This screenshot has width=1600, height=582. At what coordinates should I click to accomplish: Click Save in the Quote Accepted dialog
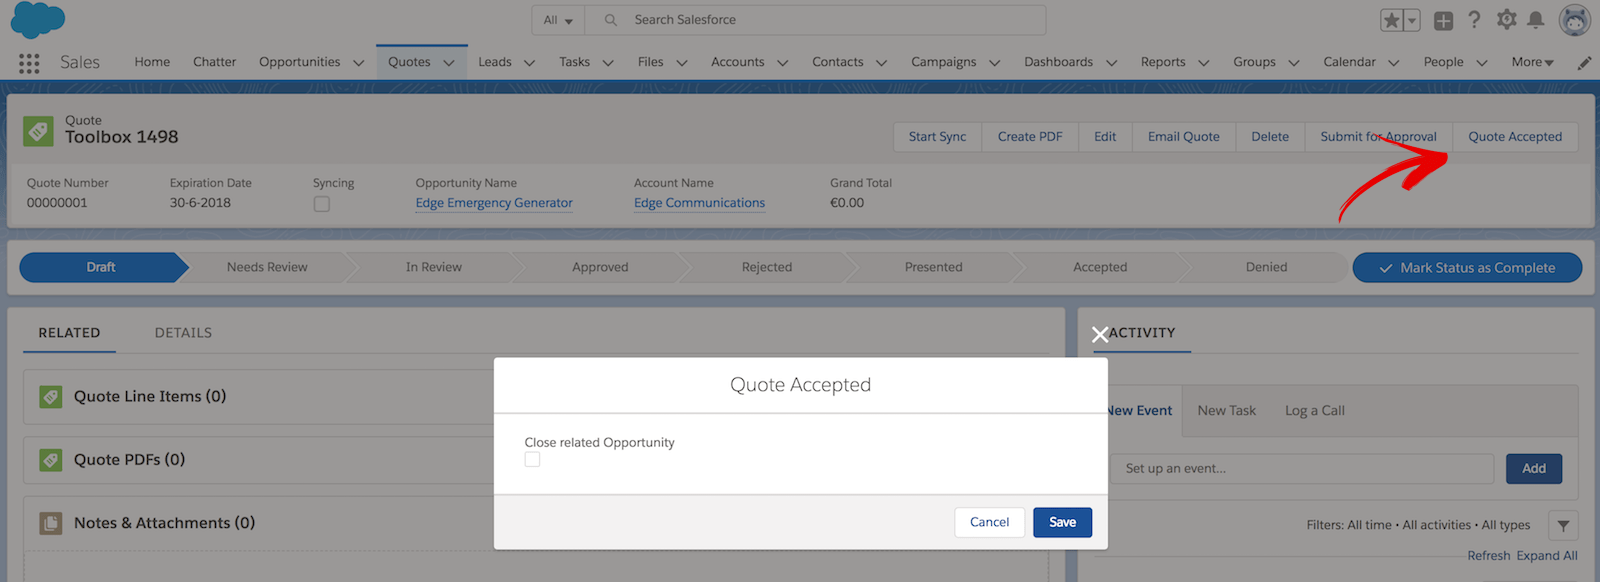point(1062,522)
